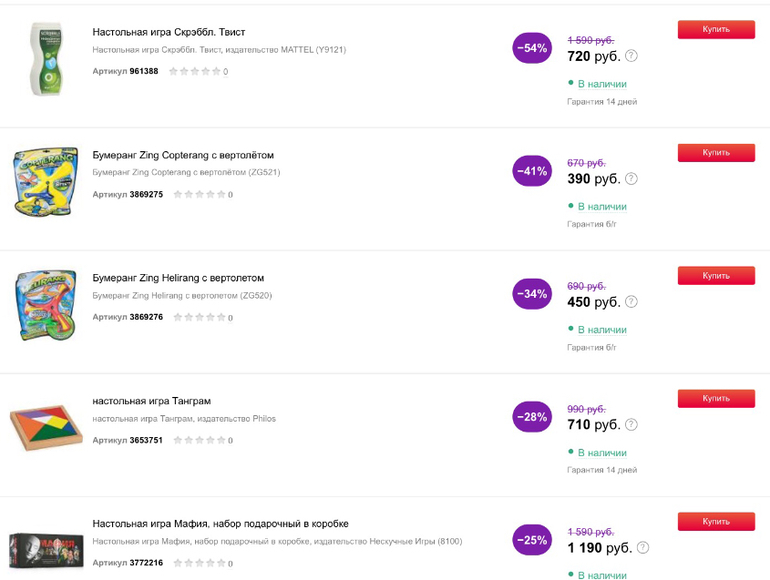Open the настольная игра Танграм title link

point(152,401)
